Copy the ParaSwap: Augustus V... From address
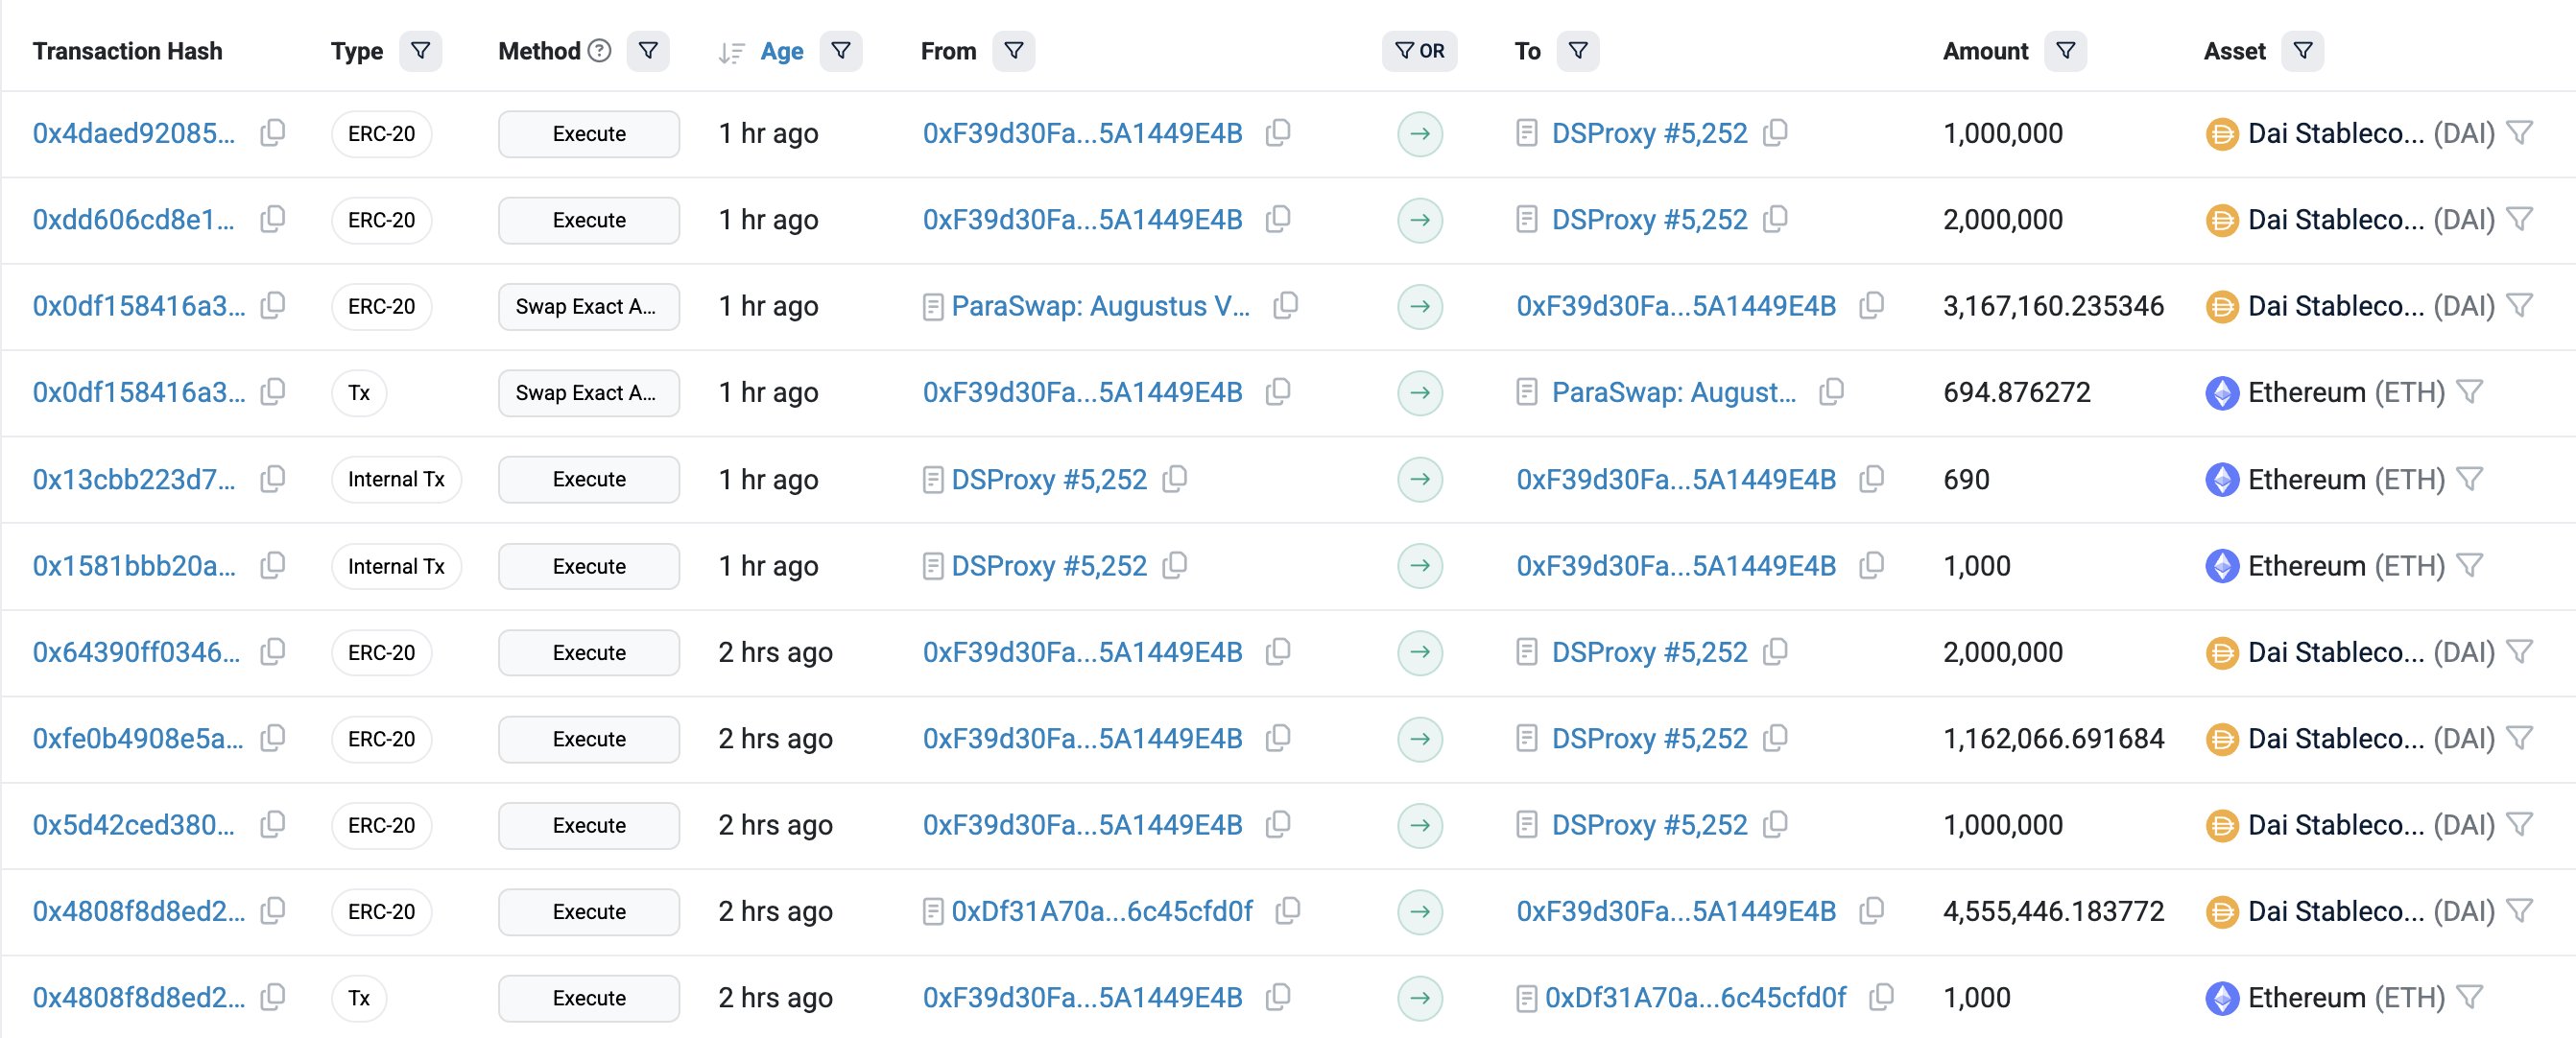2576x1038 pixels. click(1286, 306)
